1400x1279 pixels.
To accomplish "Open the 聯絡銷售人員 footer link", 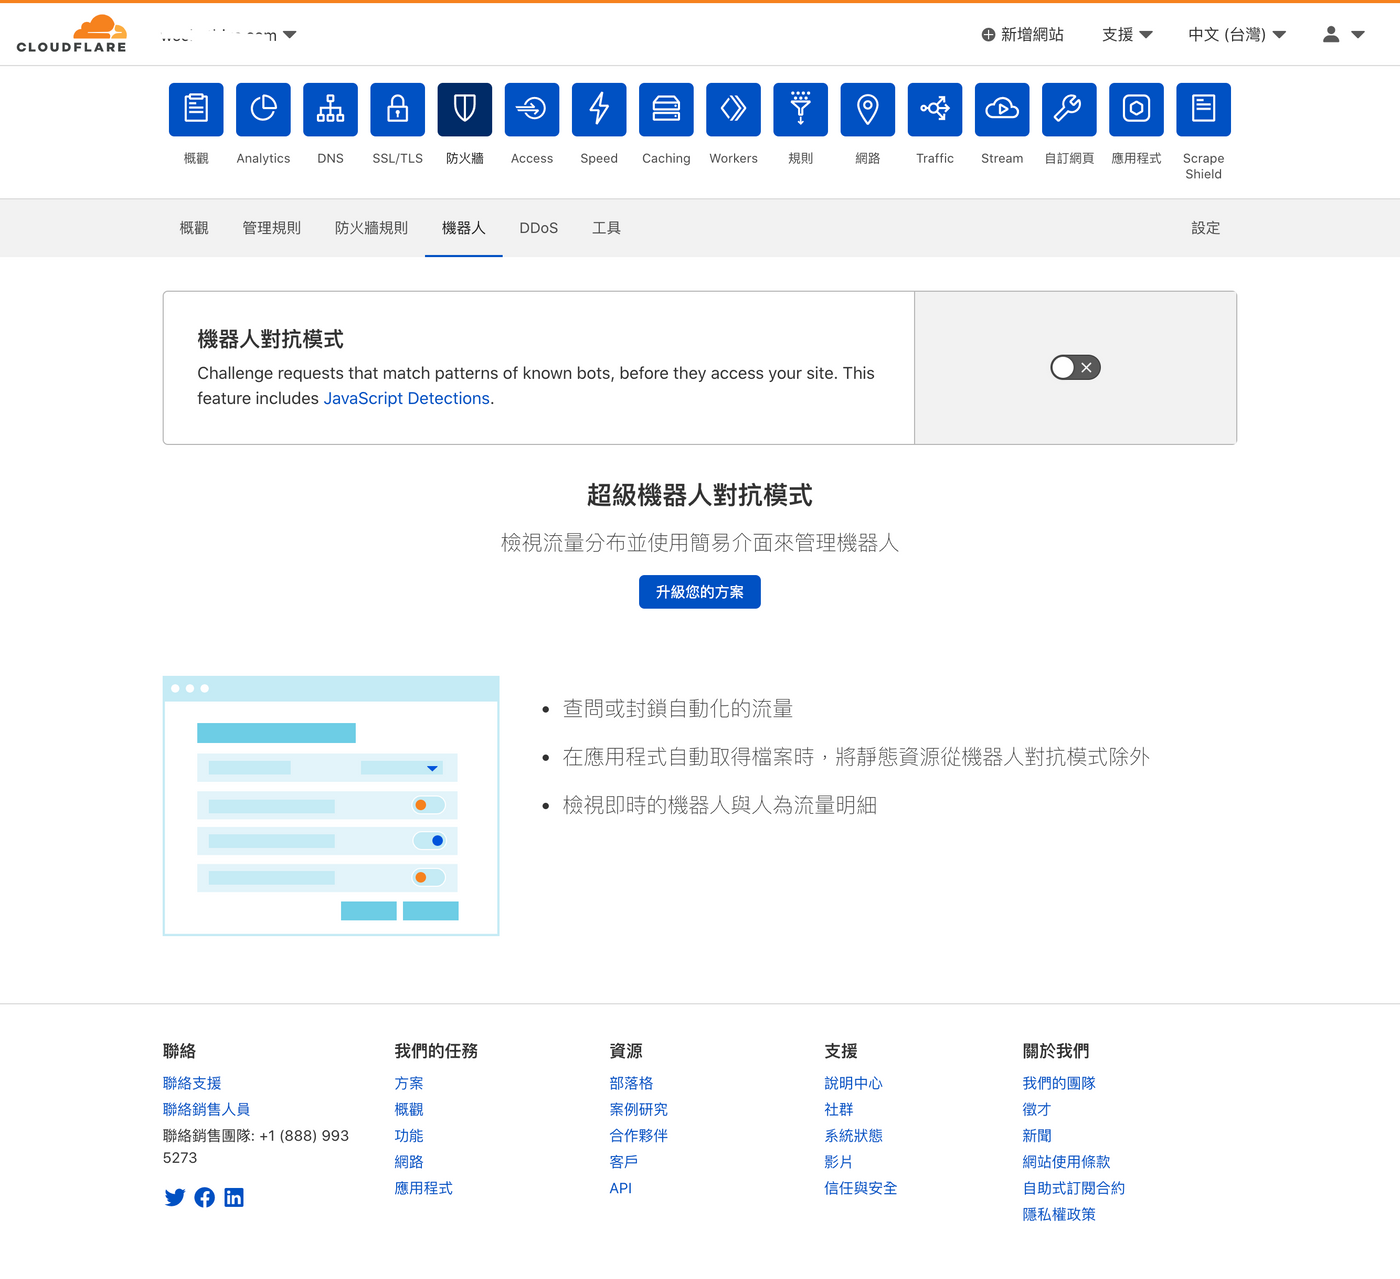I will click(x=207, y=1109).
